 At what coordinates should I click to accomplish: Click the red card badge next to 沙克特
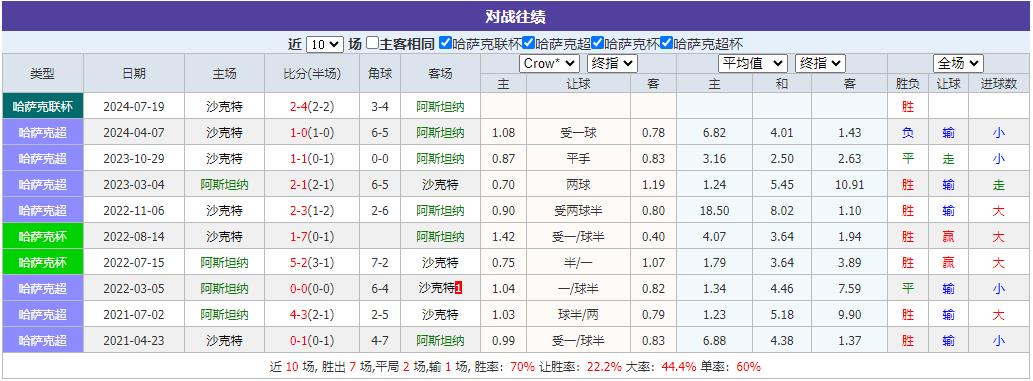pyautogui.click(x=459, y=288)
